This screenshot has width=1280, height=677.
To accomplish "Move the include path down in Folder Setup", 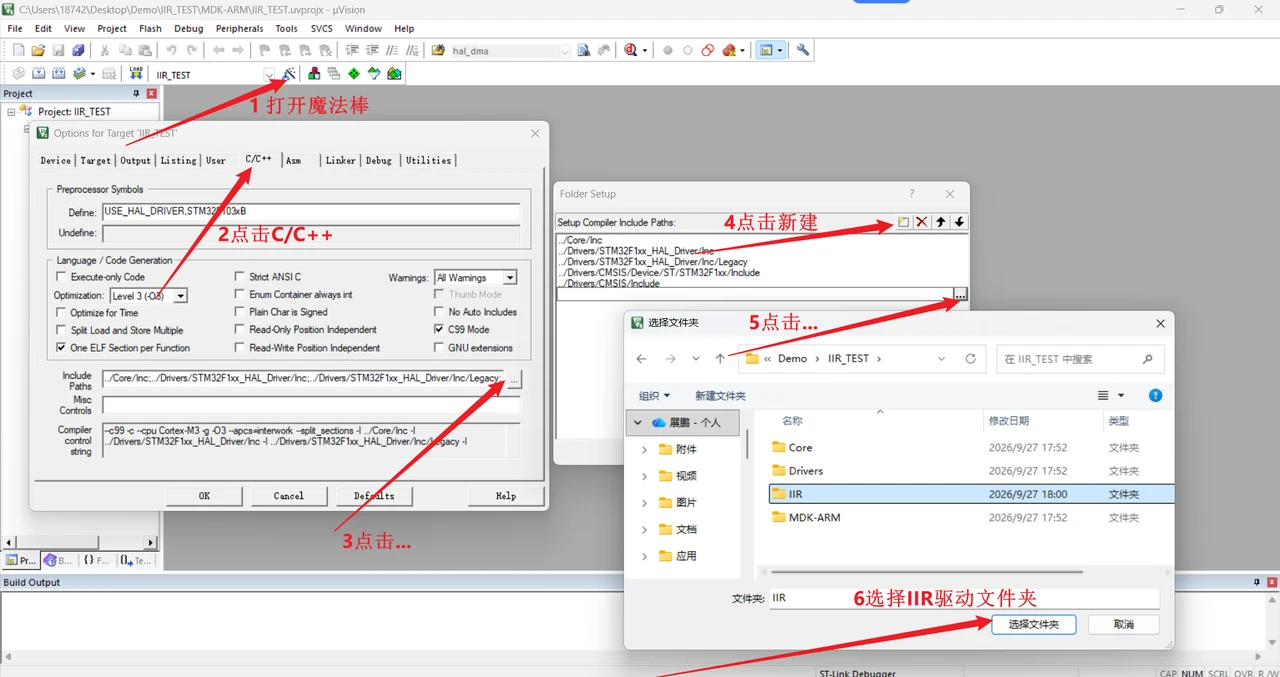I will (x=960, y=222).
